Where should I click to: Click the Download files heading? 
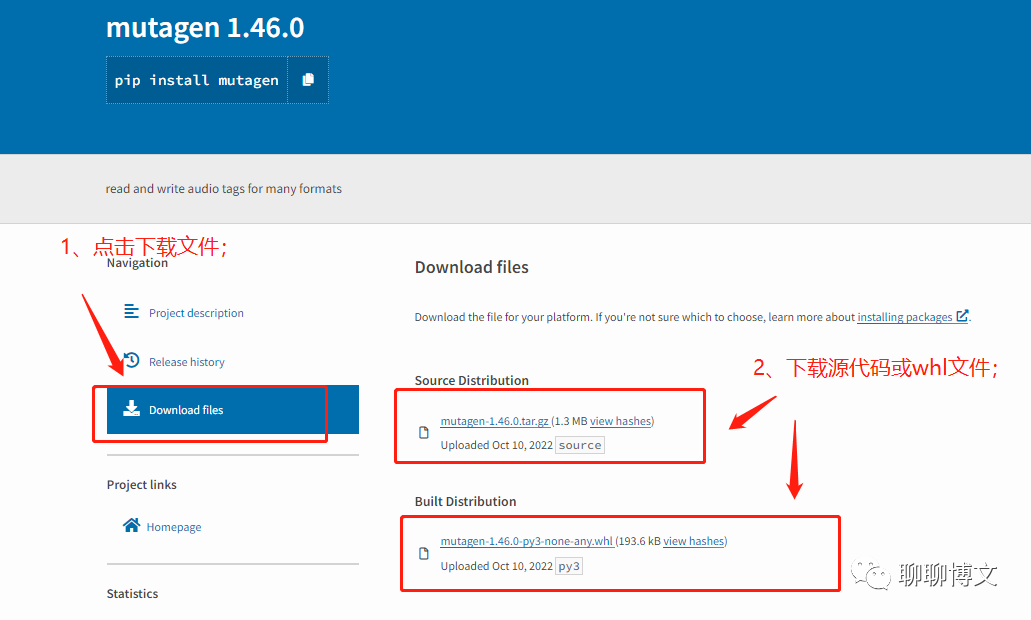coord(471,267)
